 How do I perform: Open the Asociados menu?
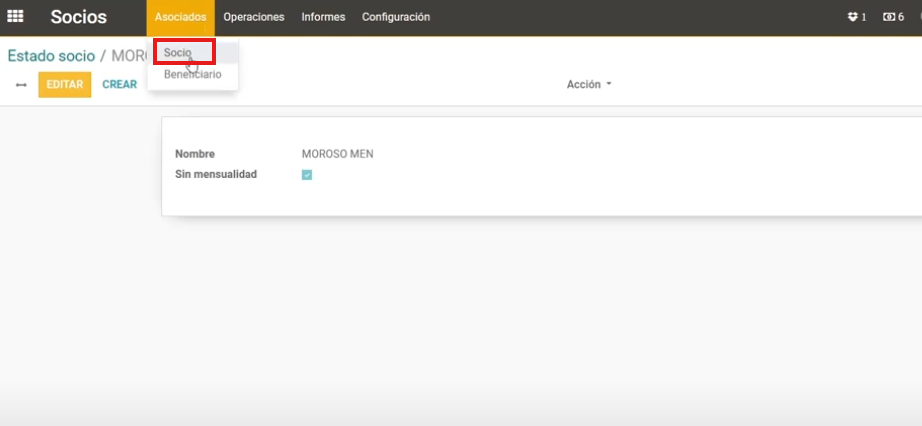(x=180, y=17)
